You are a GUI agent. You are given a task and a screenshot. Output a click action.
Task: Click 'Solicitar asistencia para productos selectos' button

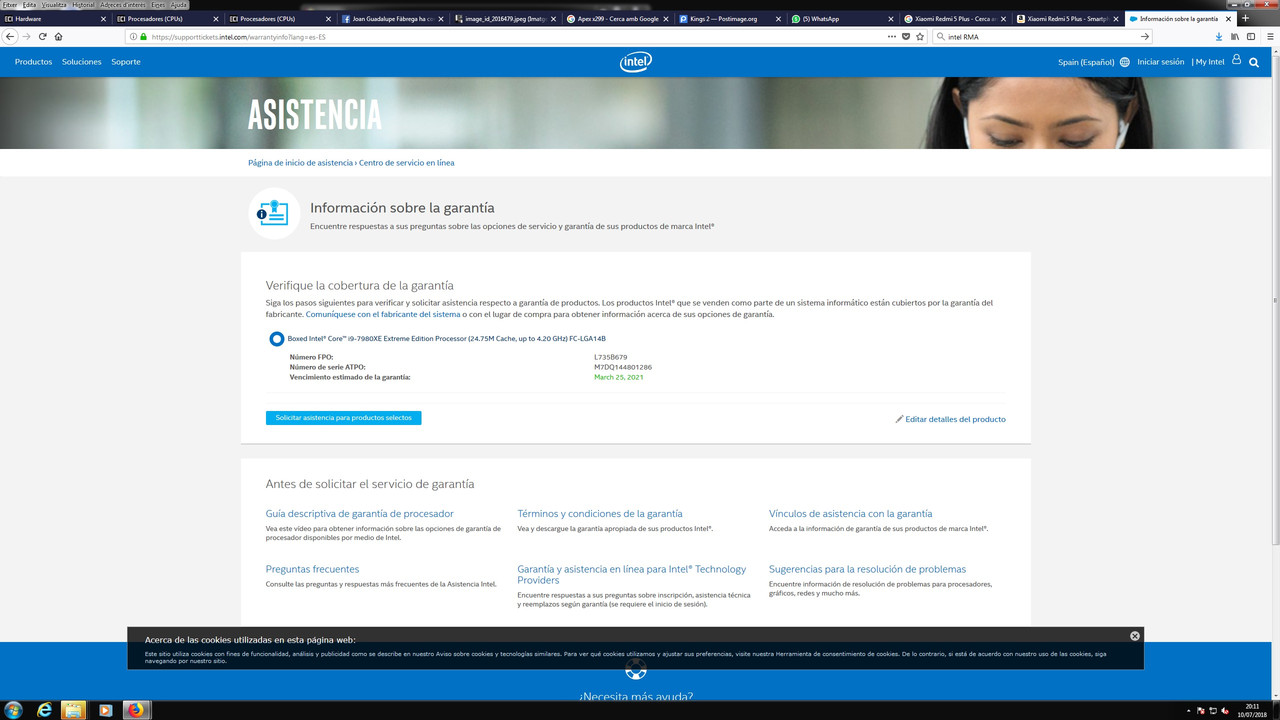click(x=343, y=418)
